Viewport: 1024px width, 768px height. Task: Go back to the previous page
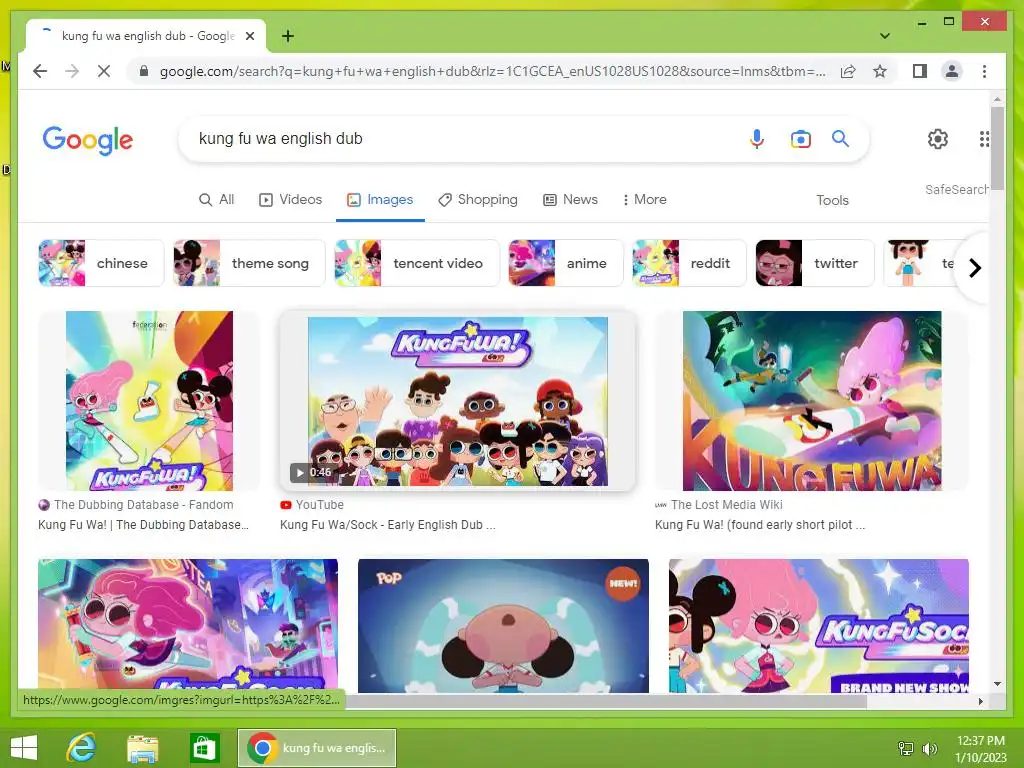click(40, 71)
